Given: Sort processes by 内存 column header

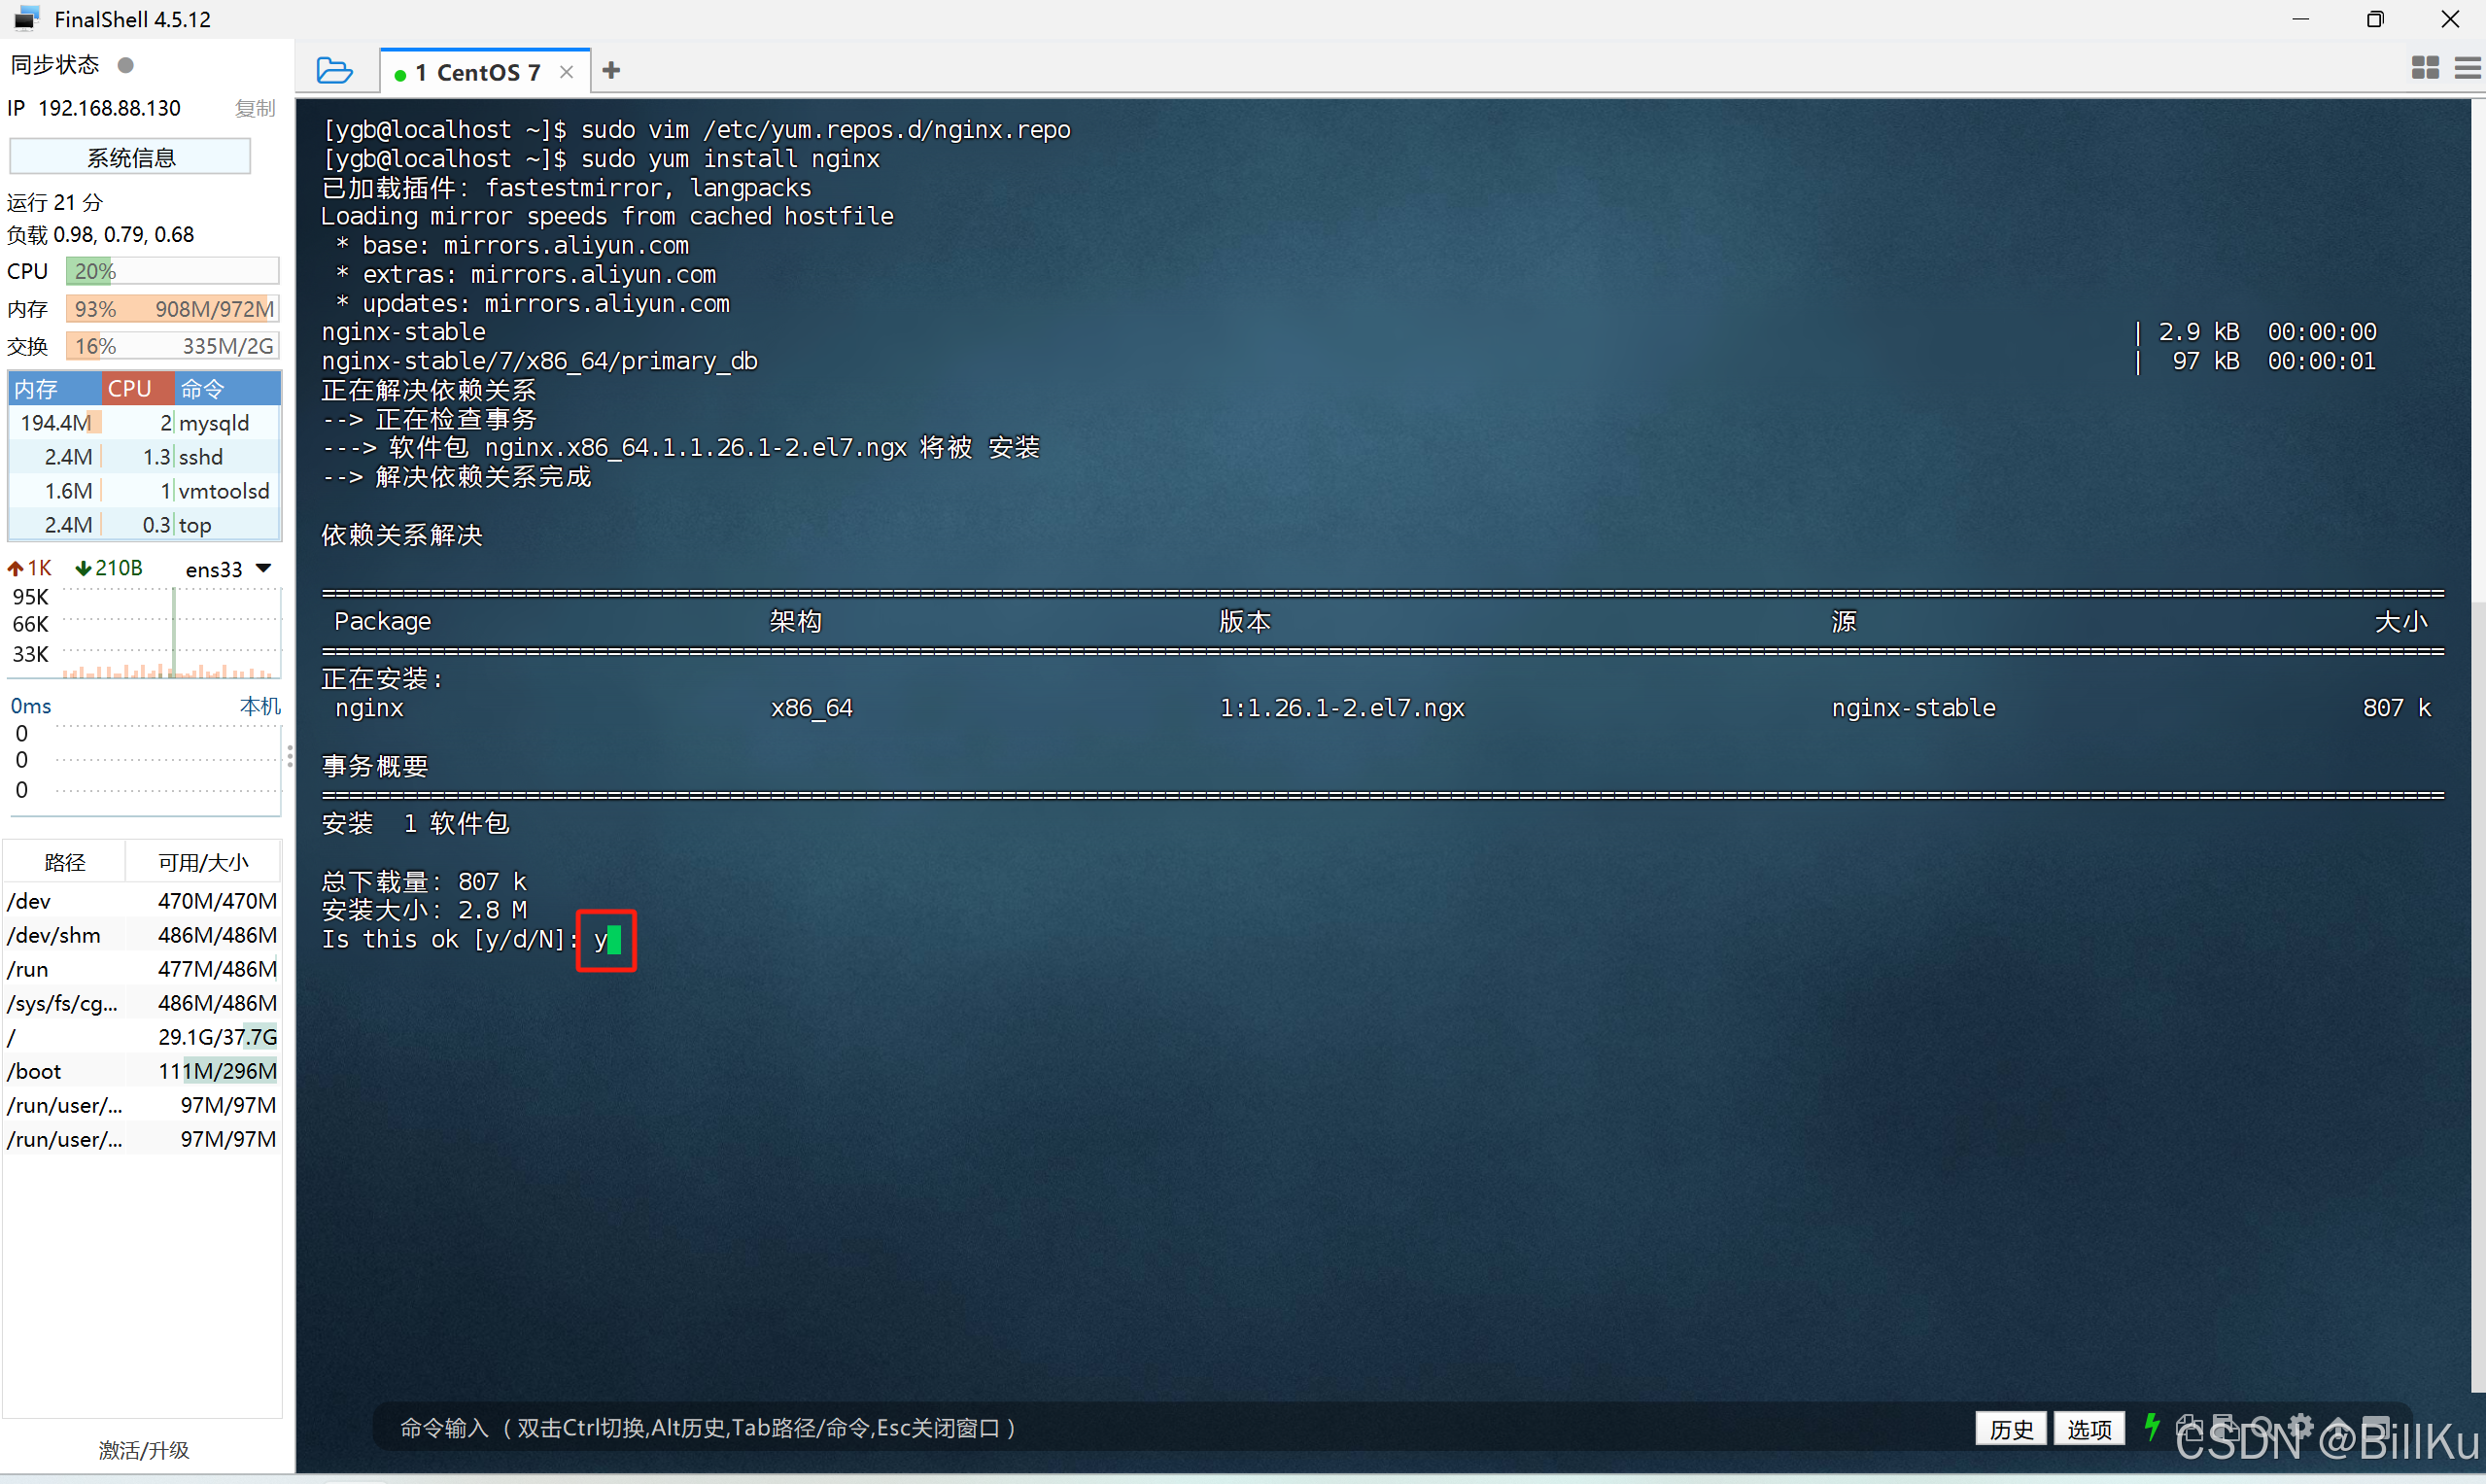Looking at the screenshot, I should tap(55, 389).
